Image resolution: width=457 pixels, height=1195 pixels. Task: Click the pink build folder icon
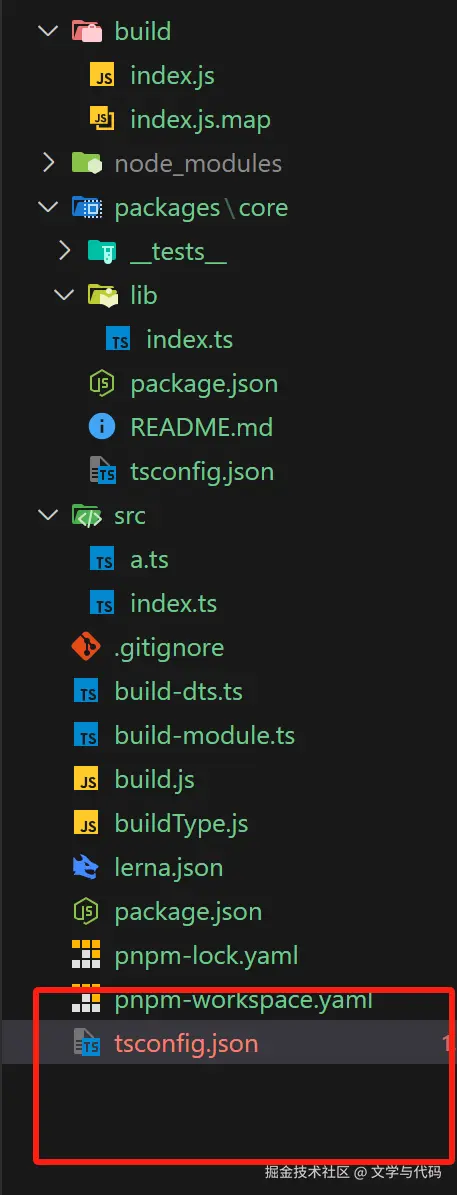[86, 31]
